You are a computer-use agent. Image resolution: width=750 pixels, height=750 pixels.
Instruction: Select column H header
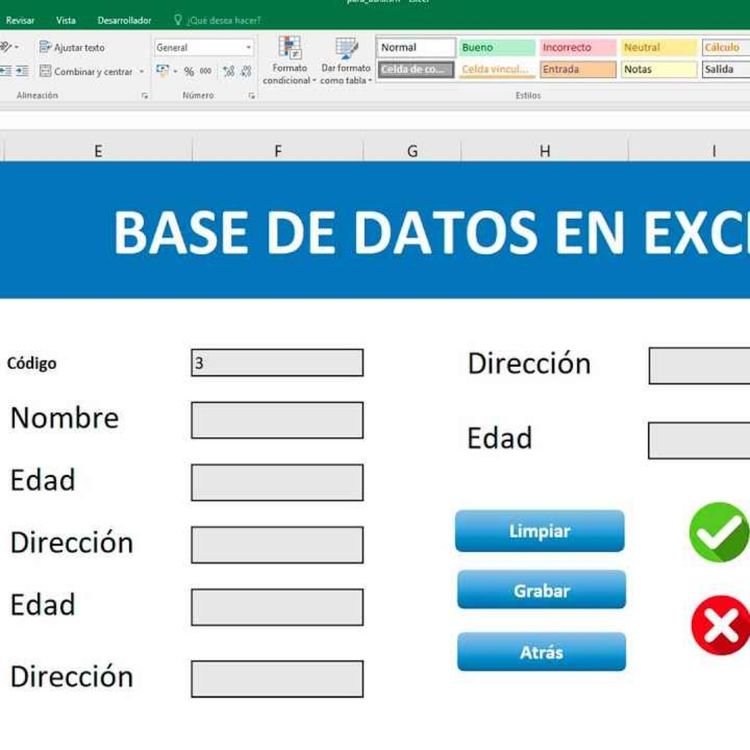tap(545, 151)
